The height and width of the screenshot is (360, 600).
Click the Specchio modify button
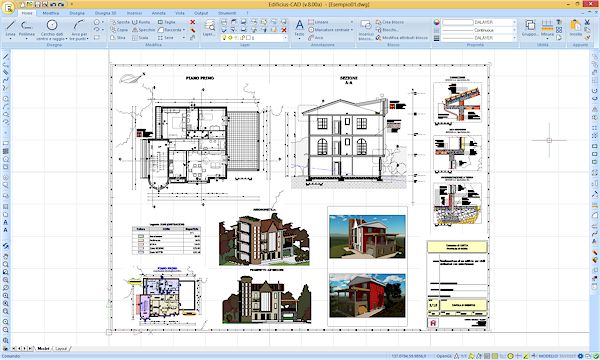coord(143,30)
